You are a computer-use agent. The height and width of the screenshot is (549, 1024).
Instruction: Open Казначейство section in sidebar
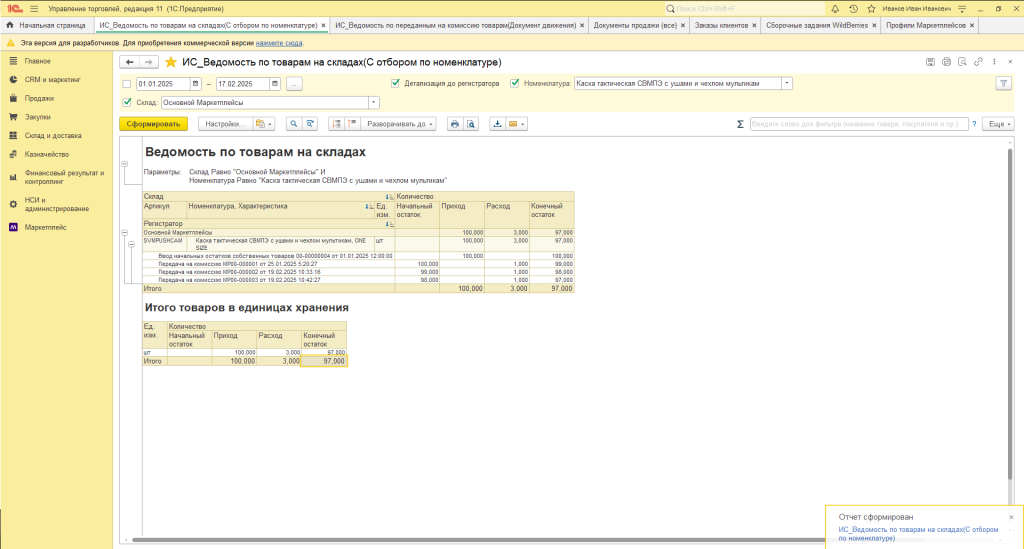[46, 155]
